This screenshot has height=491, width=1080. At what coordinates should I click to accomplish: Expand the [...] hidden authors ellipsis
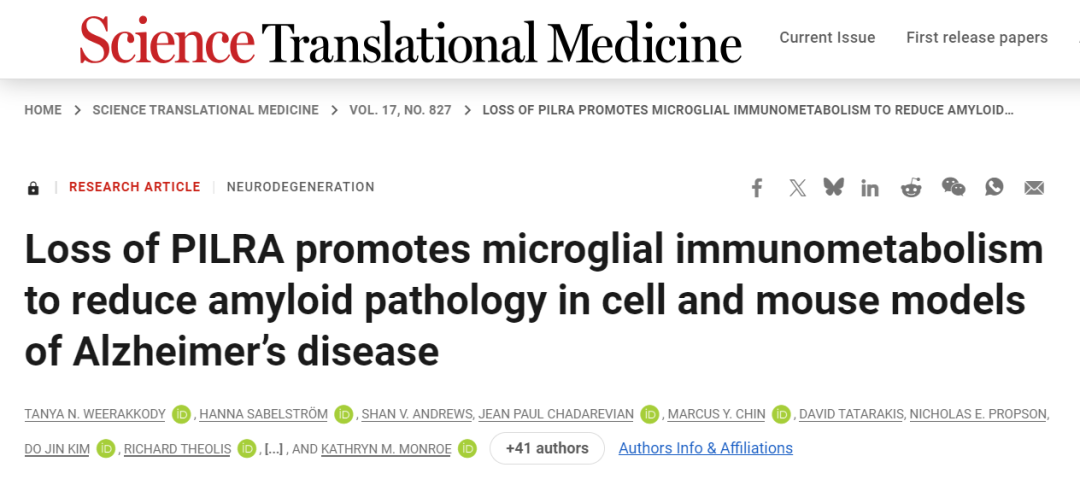click(x=274, y=449)
